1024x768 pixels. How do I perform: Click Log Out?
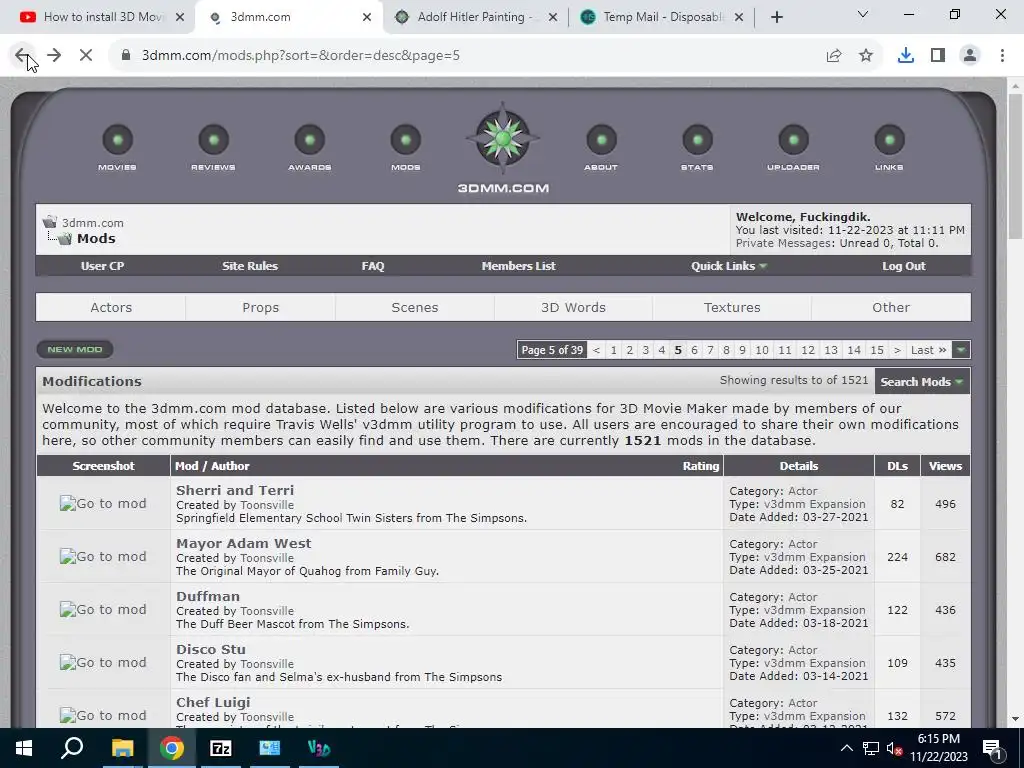904,266
